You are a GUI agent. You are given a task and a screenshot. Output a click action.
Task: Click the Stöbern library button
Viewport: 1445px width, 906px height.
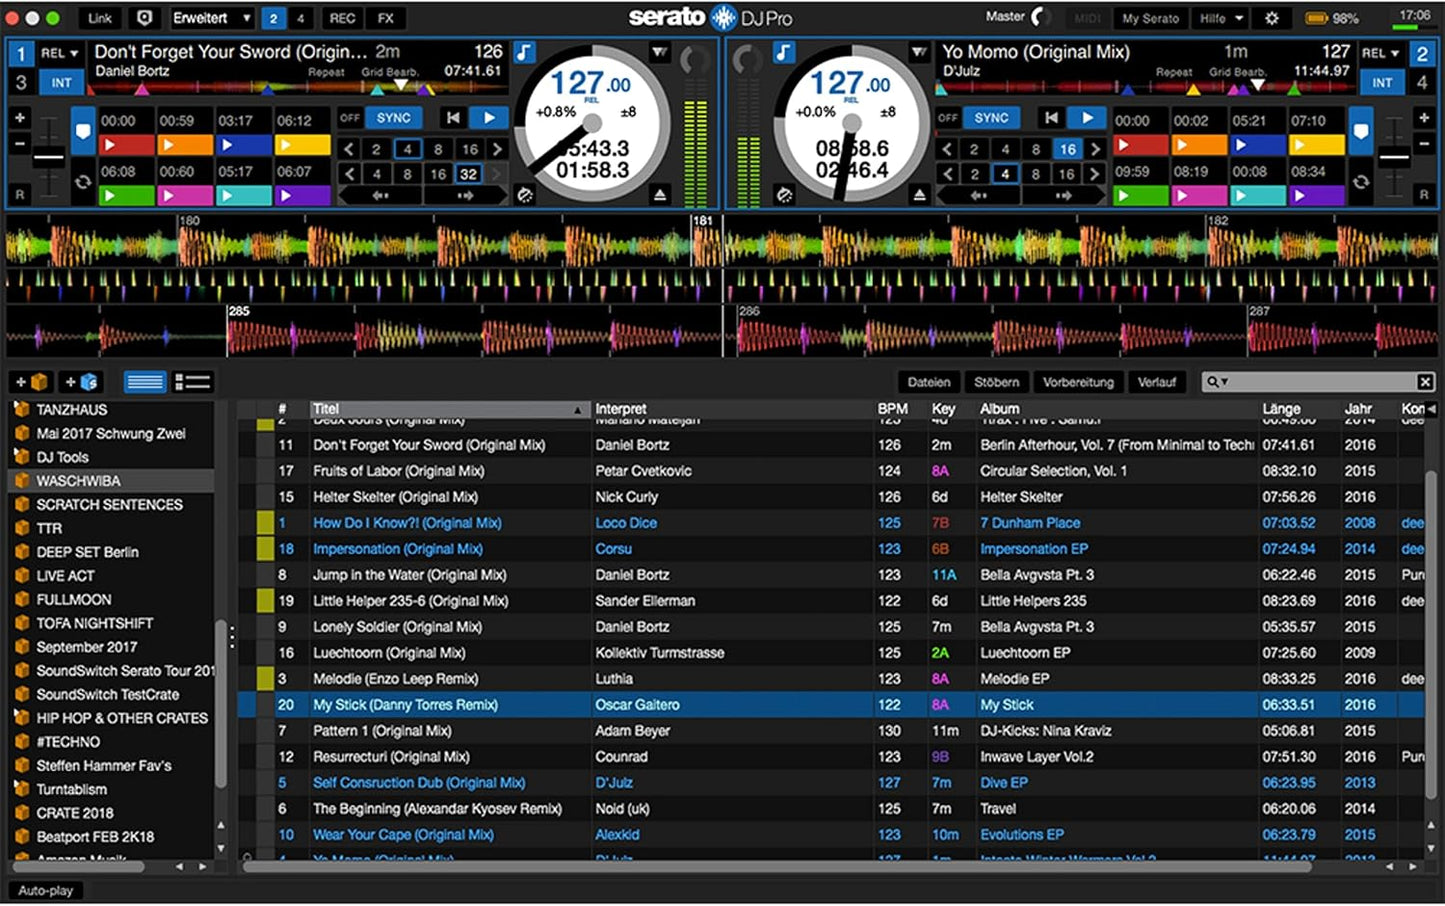click(996, 381)
